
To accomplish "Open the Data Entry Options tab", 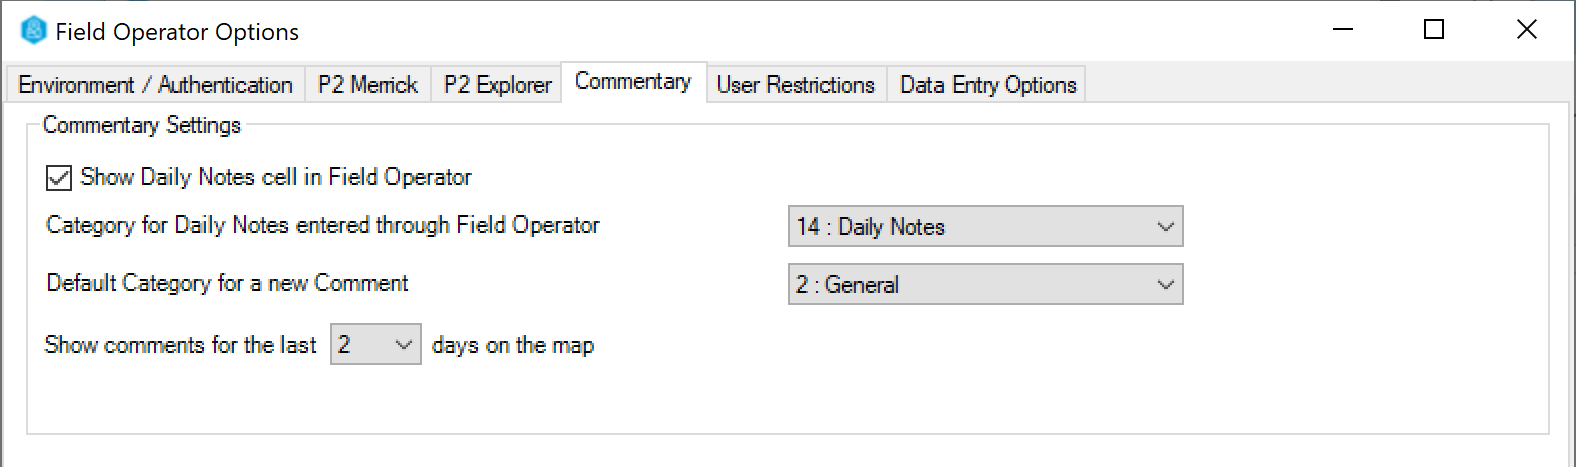I will 988,85.
